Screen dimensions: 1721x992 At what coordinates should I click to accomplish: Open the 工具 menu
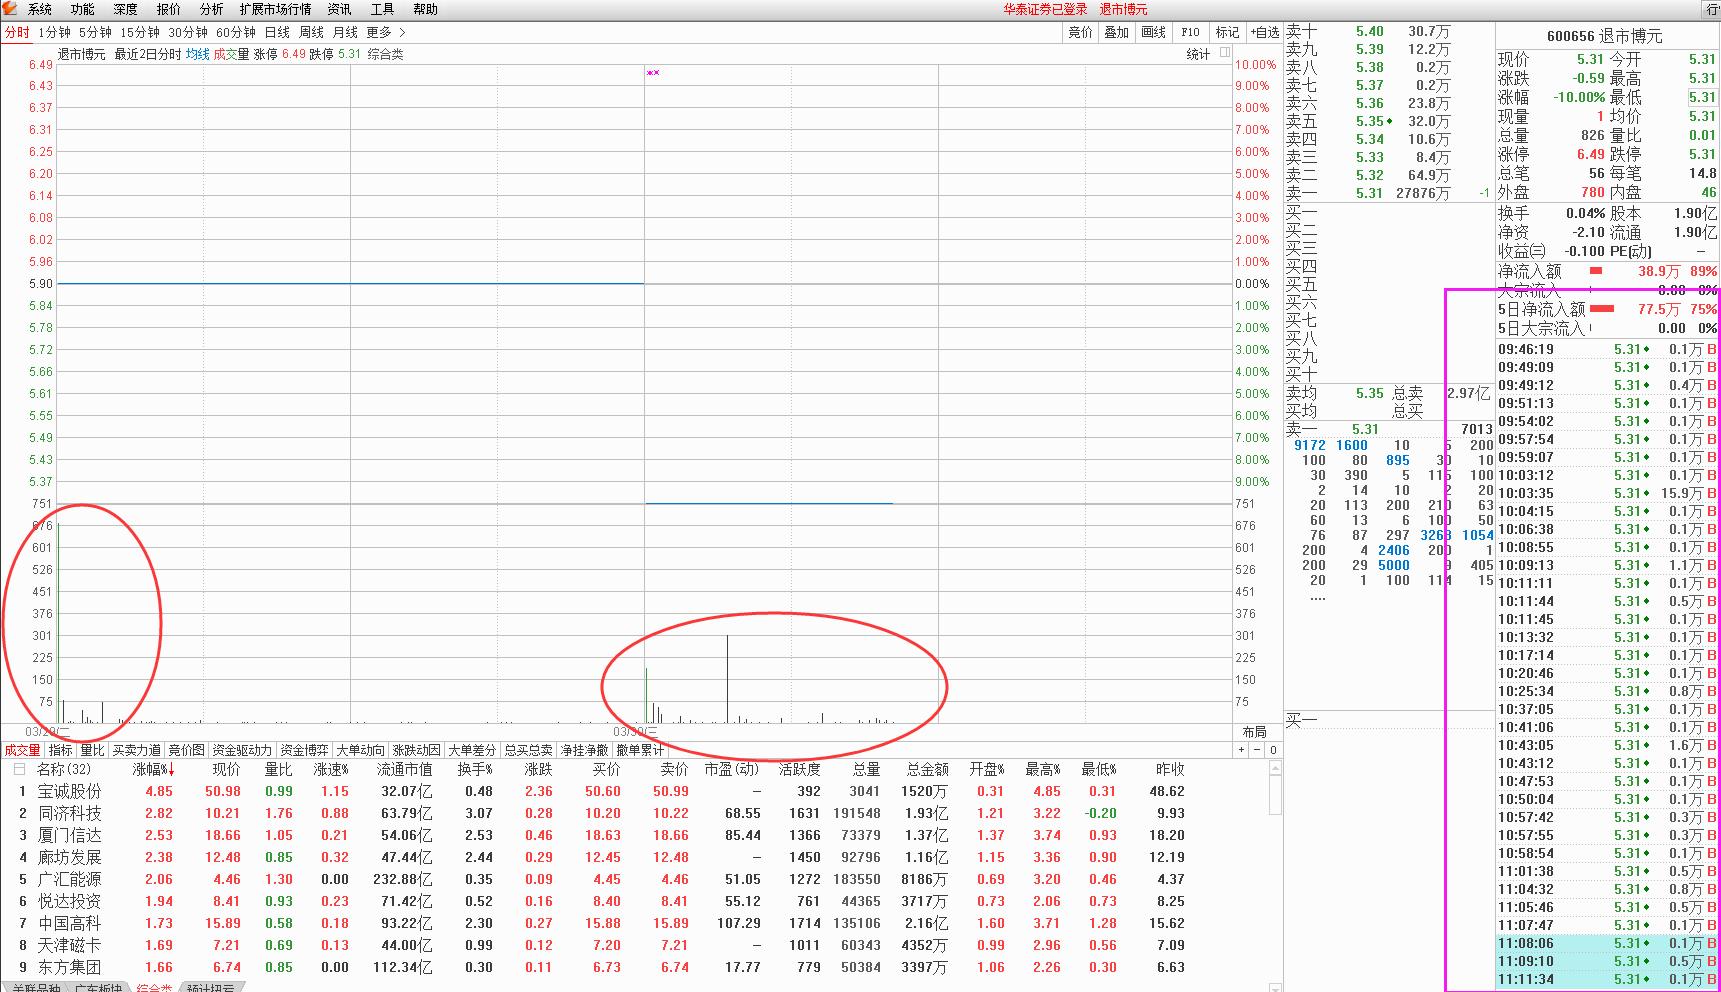[383, 9]
